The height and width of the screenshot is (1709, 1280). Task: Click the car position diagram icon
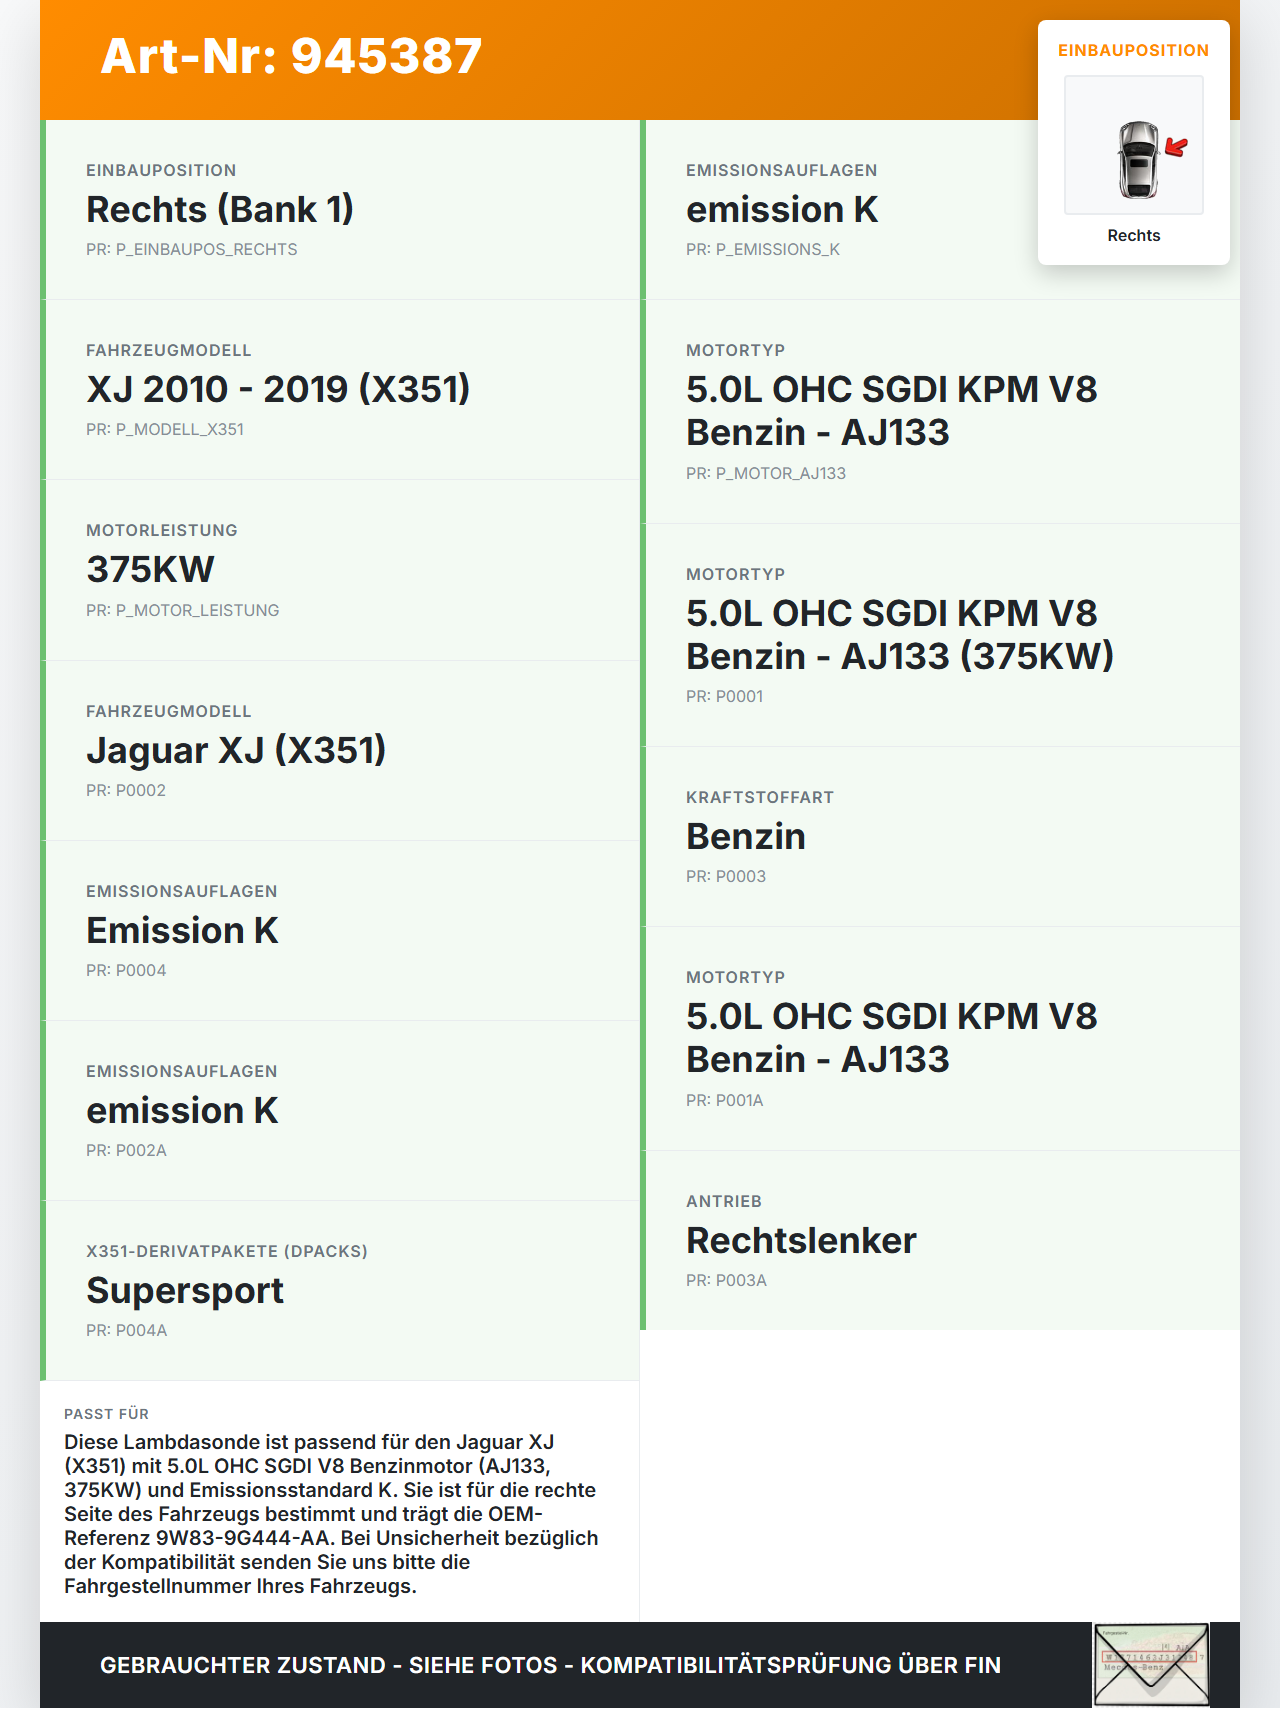coord(1133,145)
